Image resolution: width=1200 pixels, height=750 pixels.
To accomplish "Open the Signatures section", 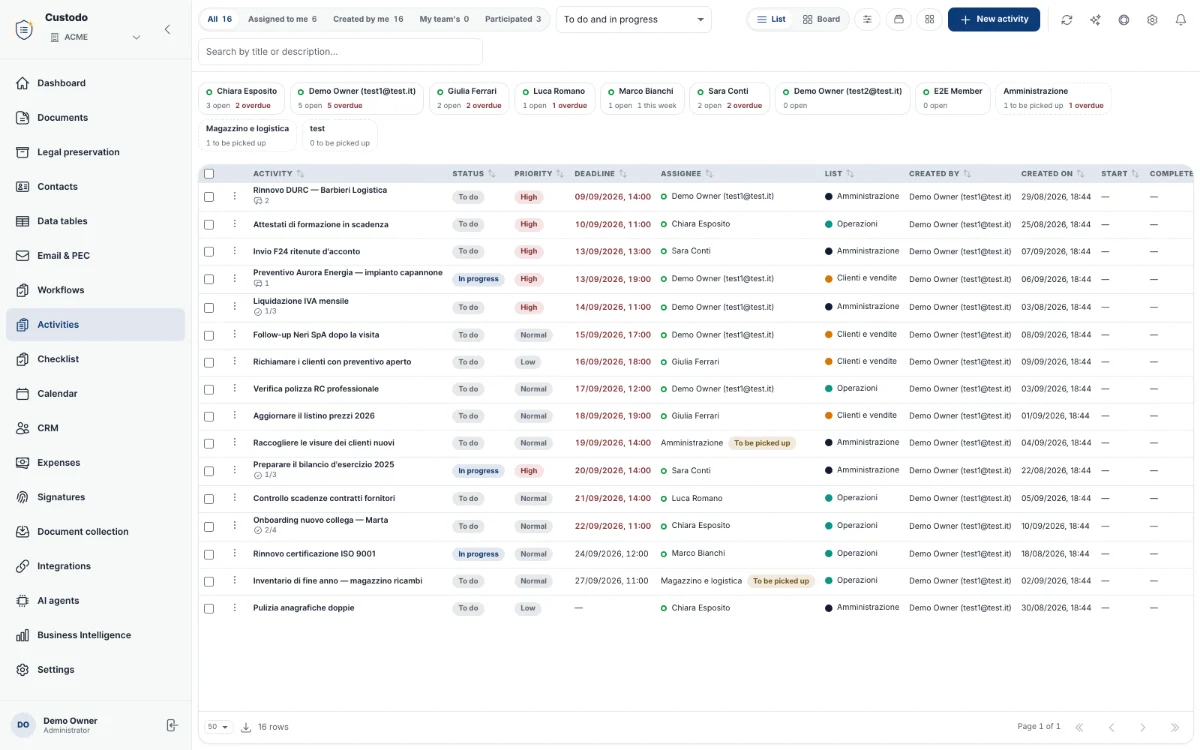I will click(x=95, y=497).
